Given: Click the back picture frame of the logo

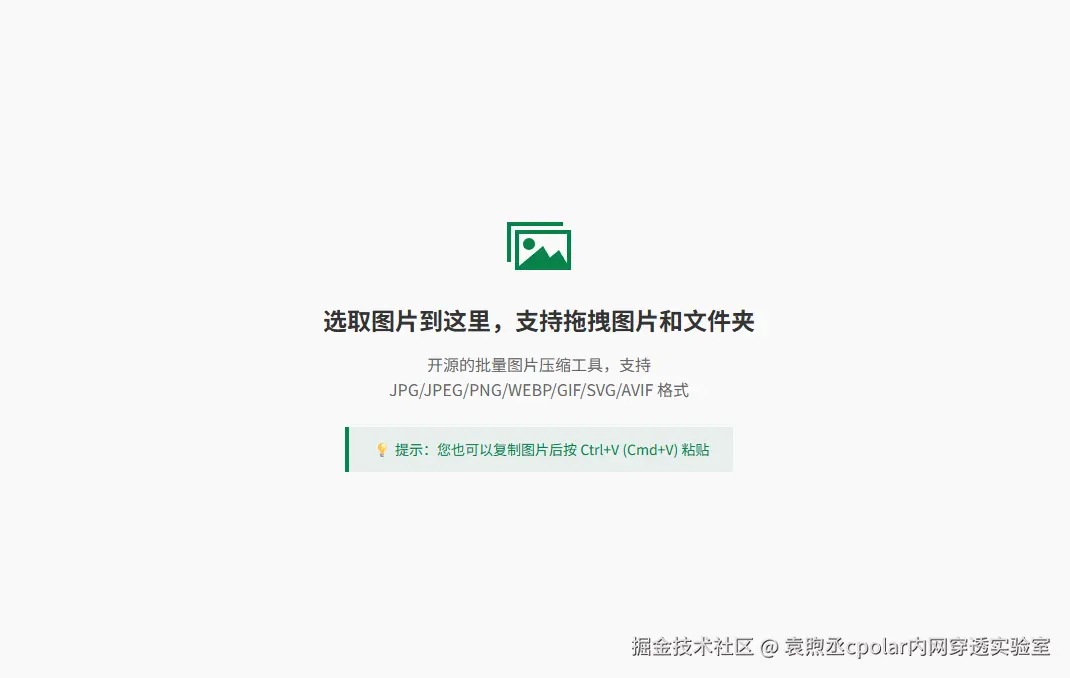Looking at the screenshot, I should (509, 240).
